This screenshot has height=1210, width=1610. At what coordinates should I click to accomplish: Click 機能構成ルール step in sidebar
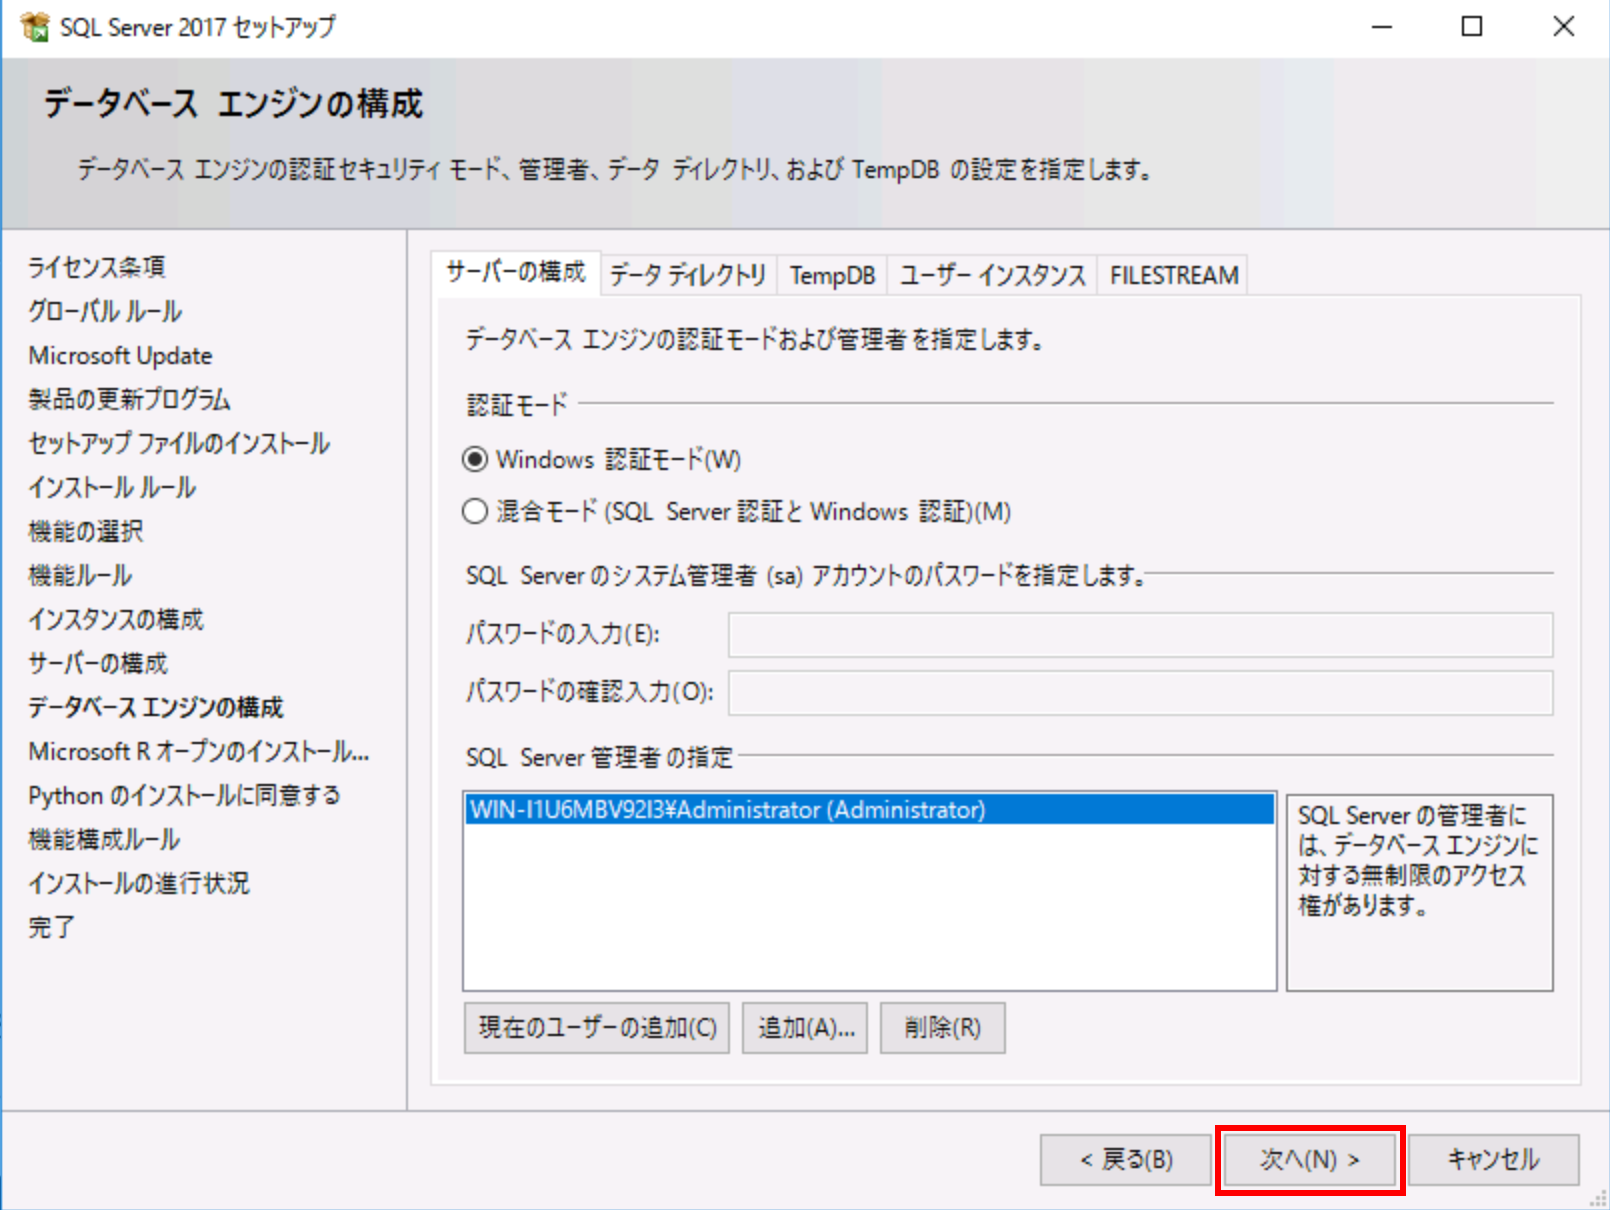(x=105, y=839)
